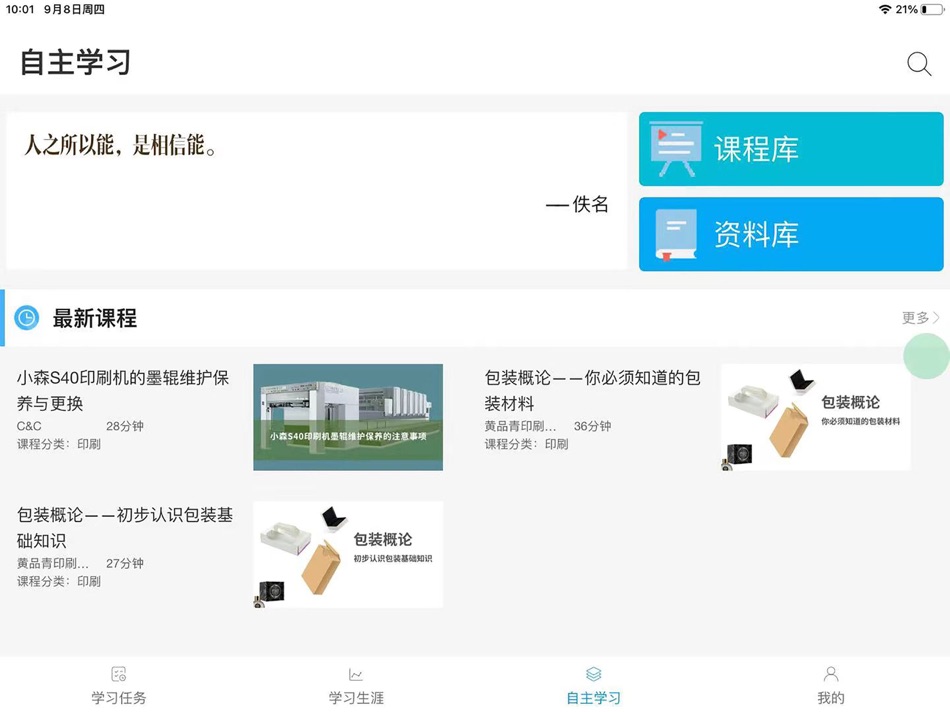
Task: Tap the Wi-Fi status icon
Action: pos(885,9)
